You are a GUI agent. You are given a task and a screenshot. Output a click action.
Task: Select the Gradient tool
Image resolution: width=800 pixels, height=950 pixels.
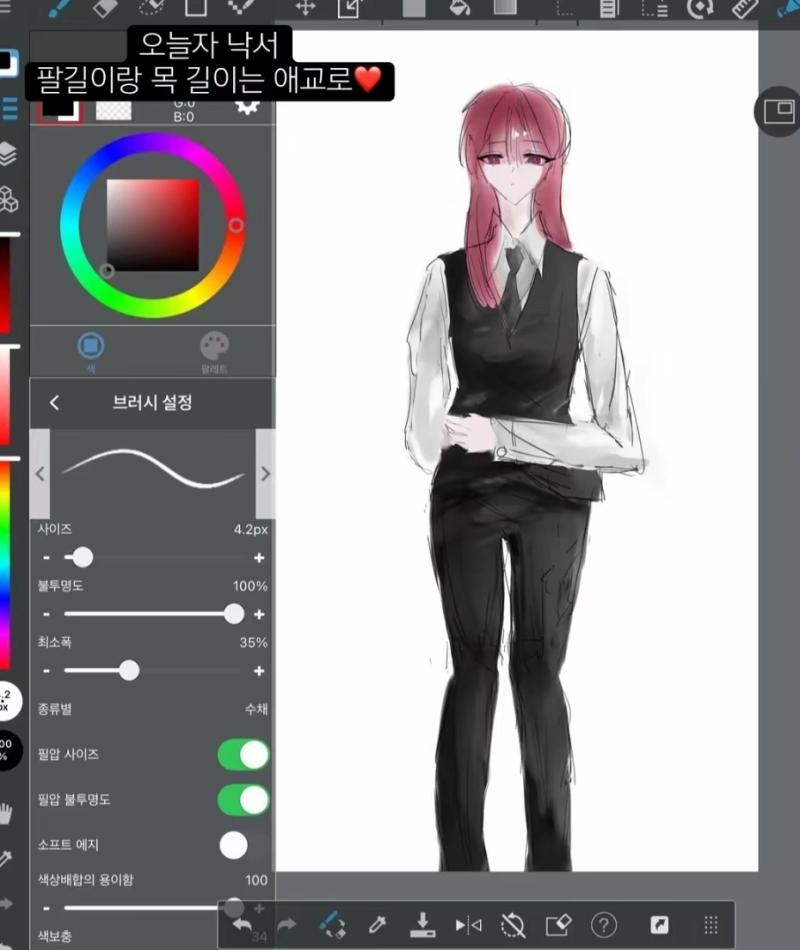coord(505,7)
